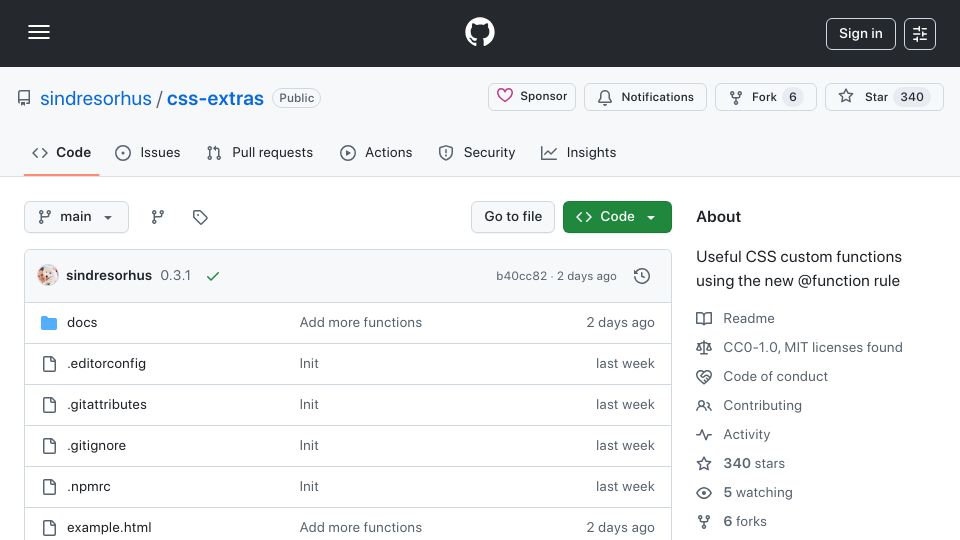Open example.html row's Add more functions commit
The image size is (960, 540).
pos(361,527)
